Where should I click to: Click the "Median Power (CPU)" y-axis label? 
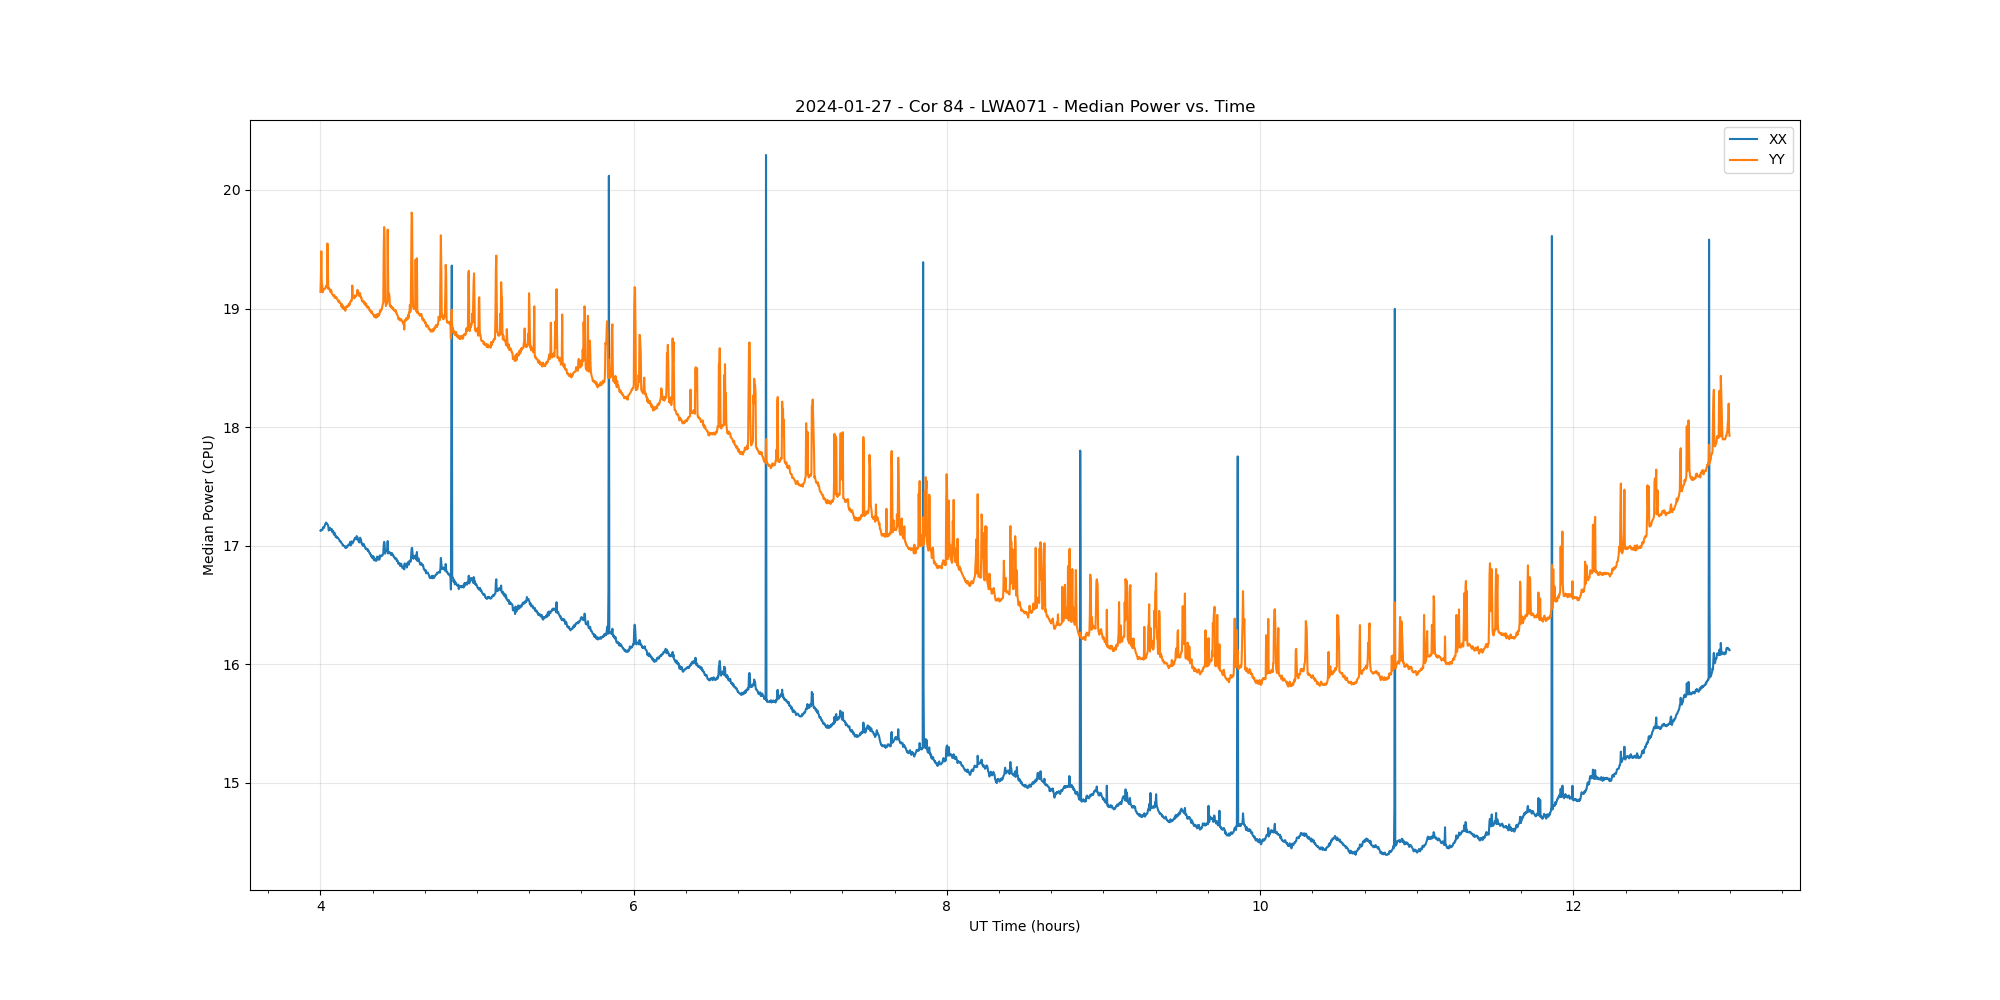tap(209, 505)
